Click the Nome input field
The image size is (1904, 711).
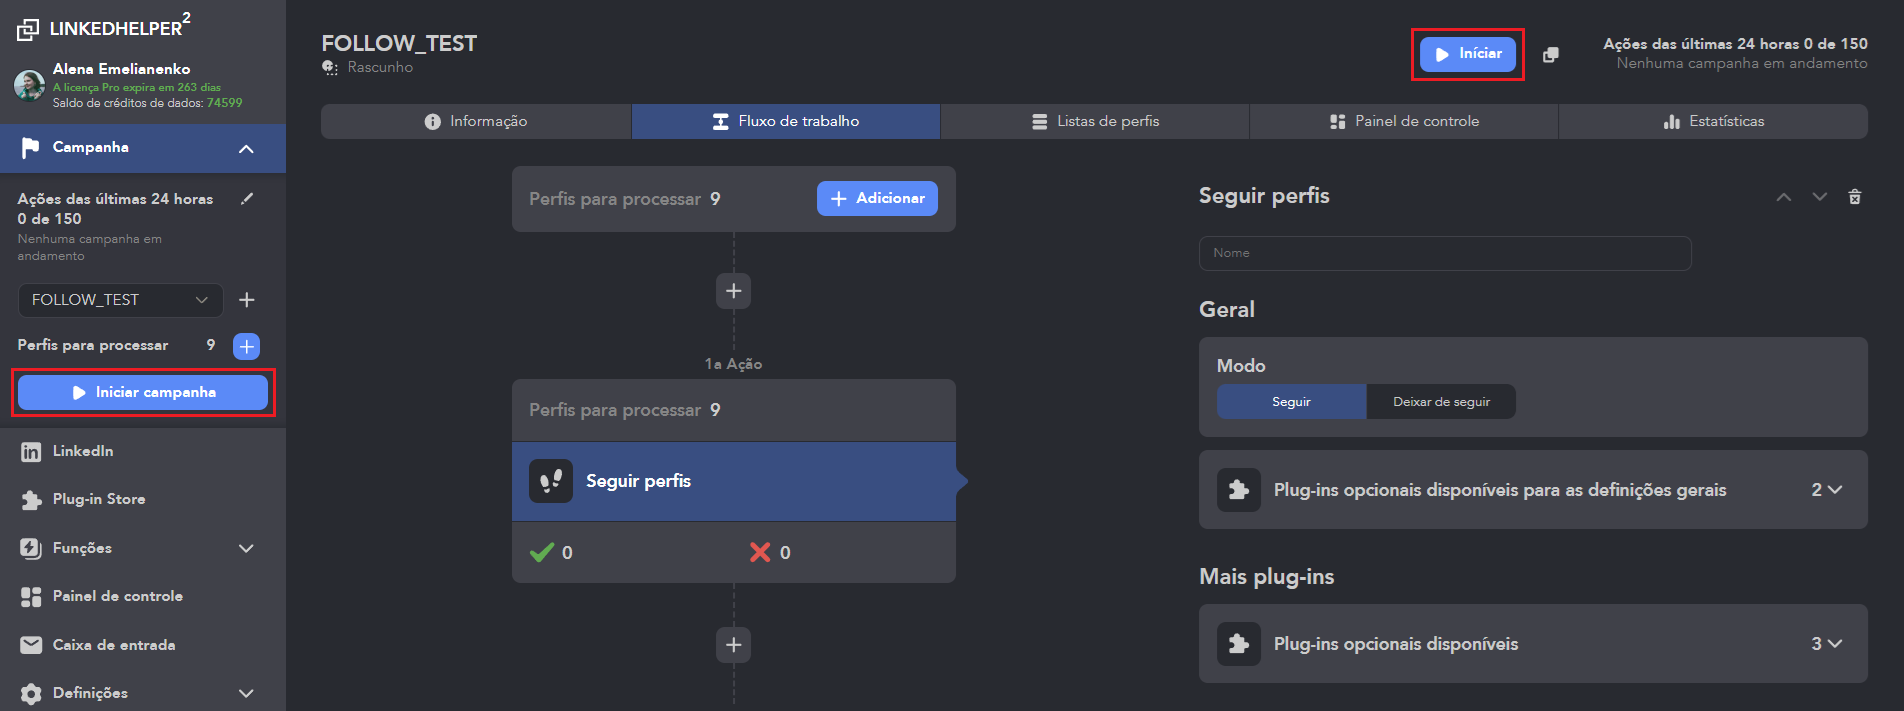click(x=1445, y=253)
